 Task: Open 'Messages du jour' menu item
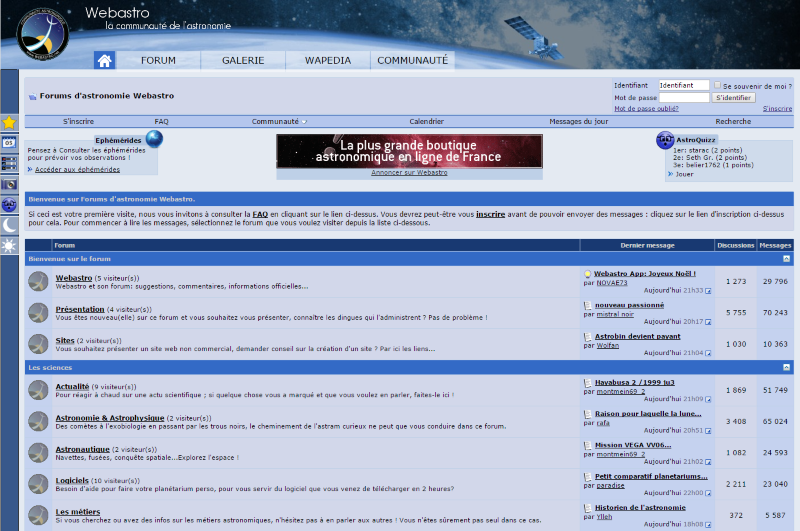pyautogui.click(x=579, y=121)
